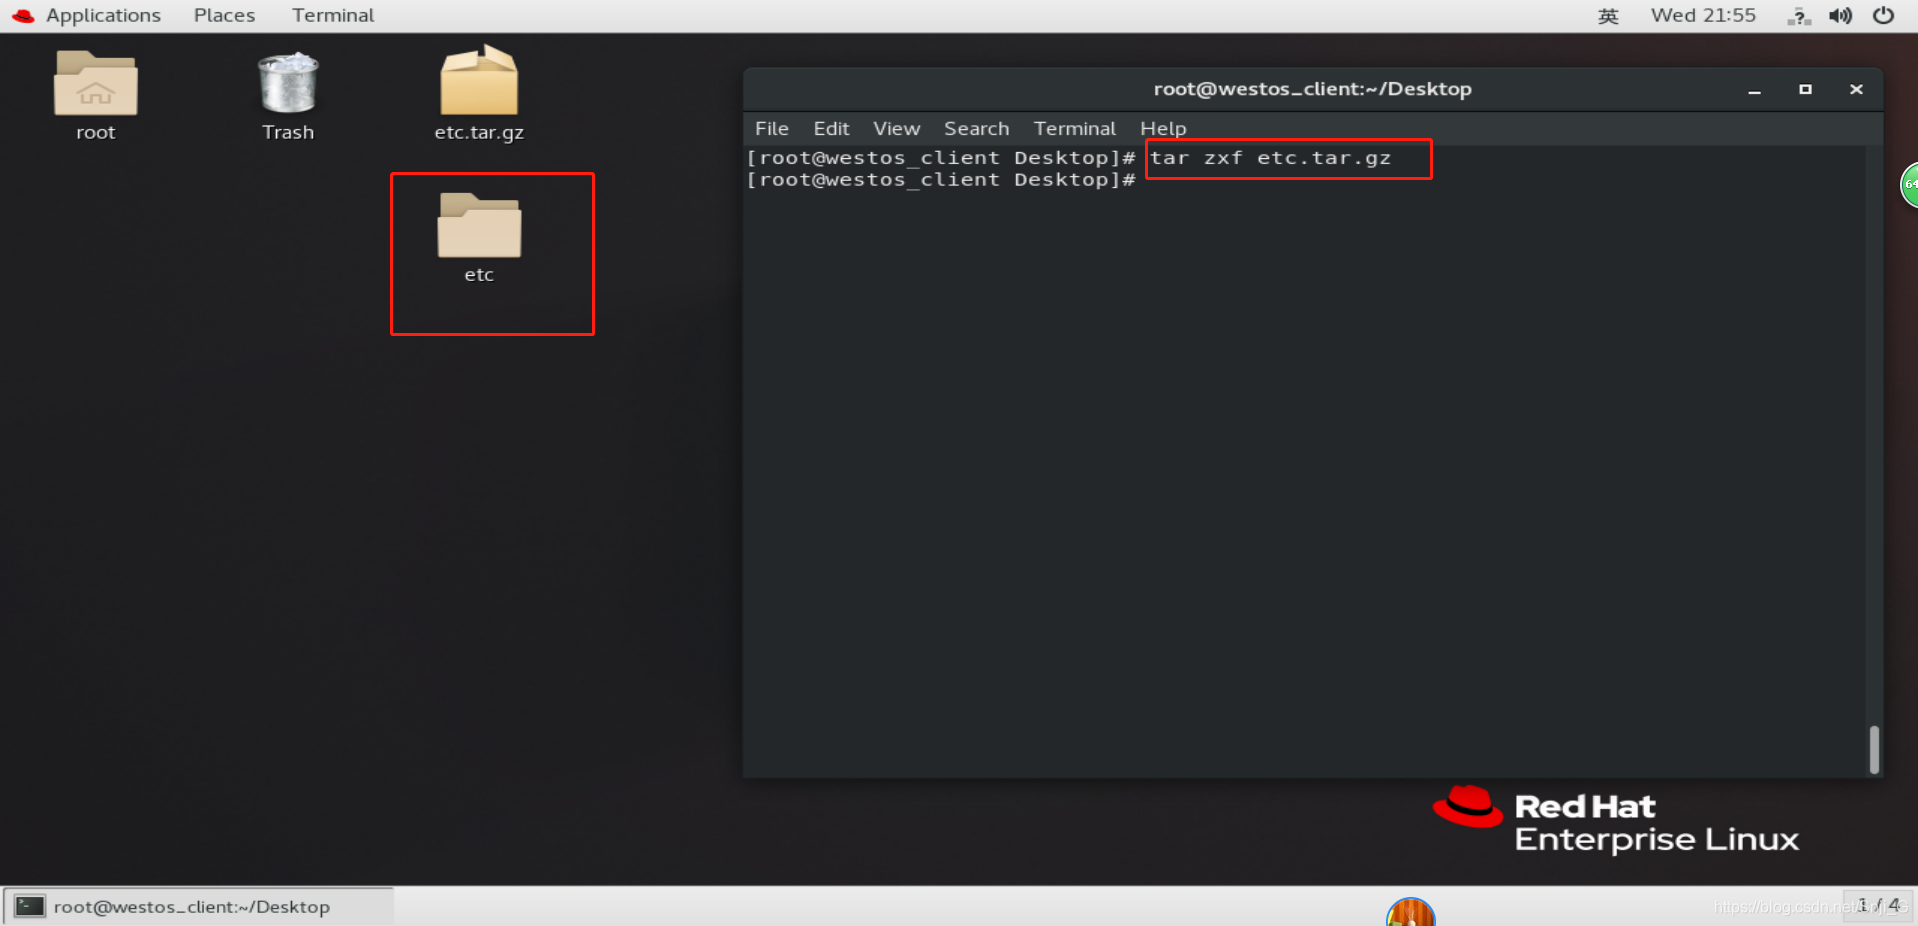Open the Terminal app menu in top bar

(333, 15)
